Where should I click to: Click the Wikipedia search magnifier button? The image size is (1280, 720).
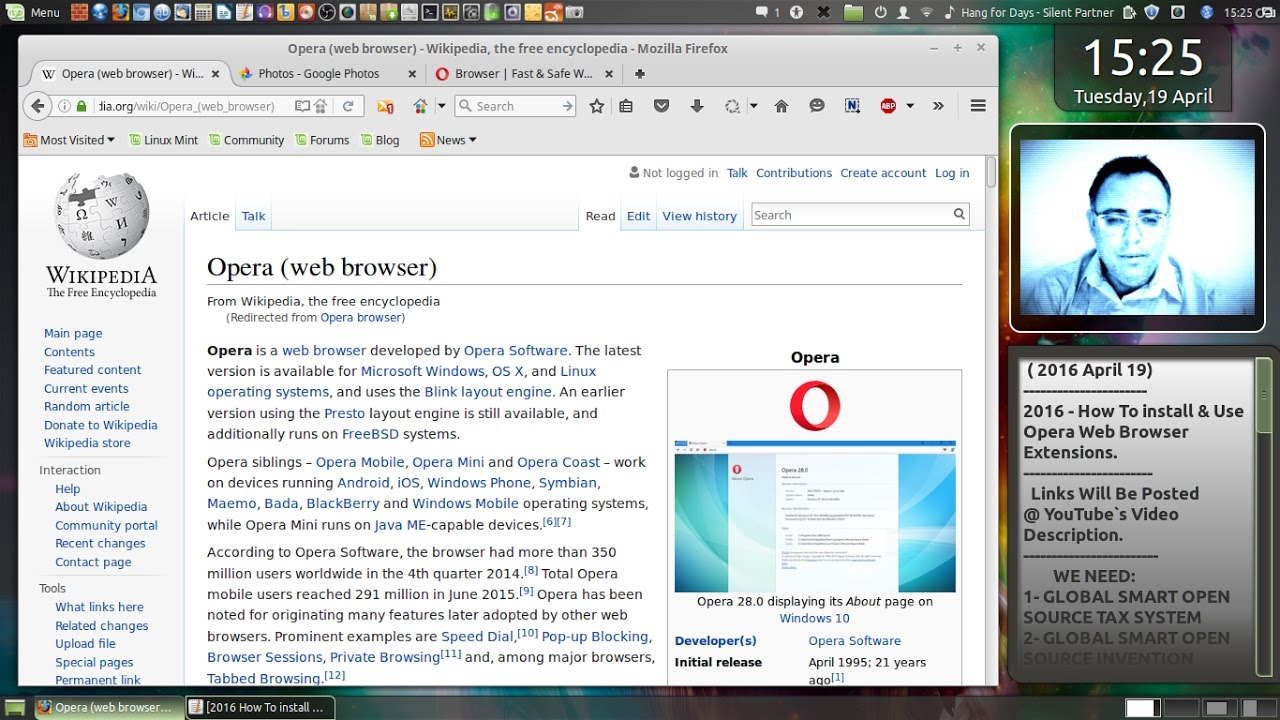coord(959,214)
